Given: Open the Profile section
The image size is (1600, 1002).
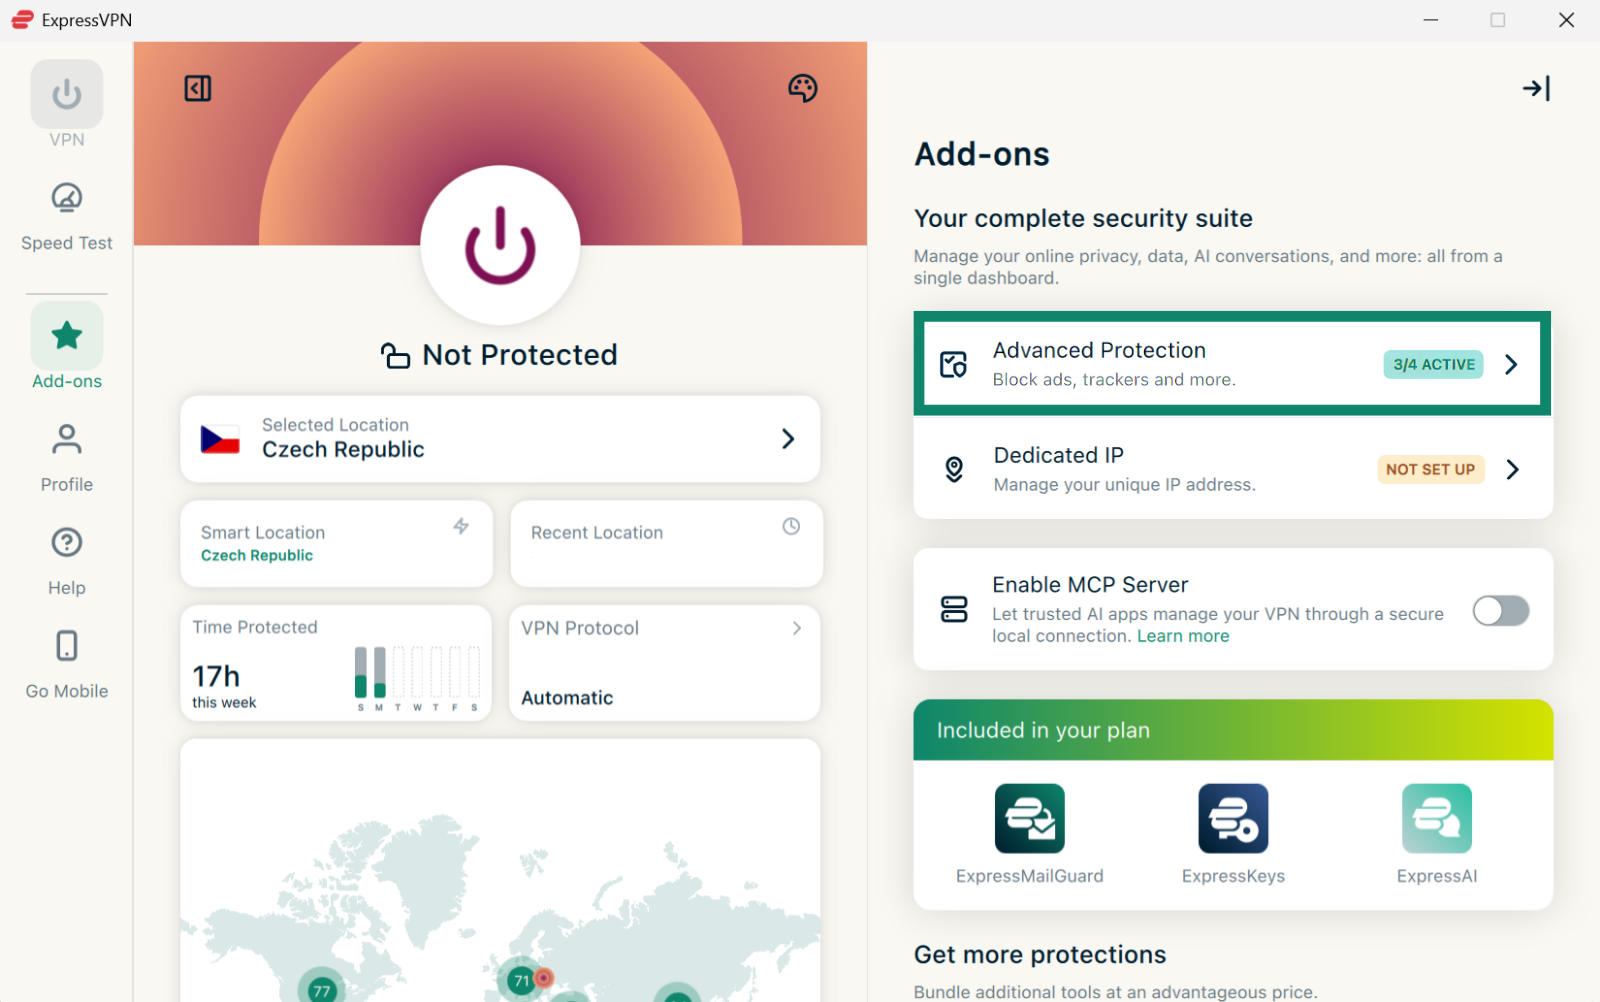Looking at the screenshot, I should pyautogui.click(x=67, y=458).
